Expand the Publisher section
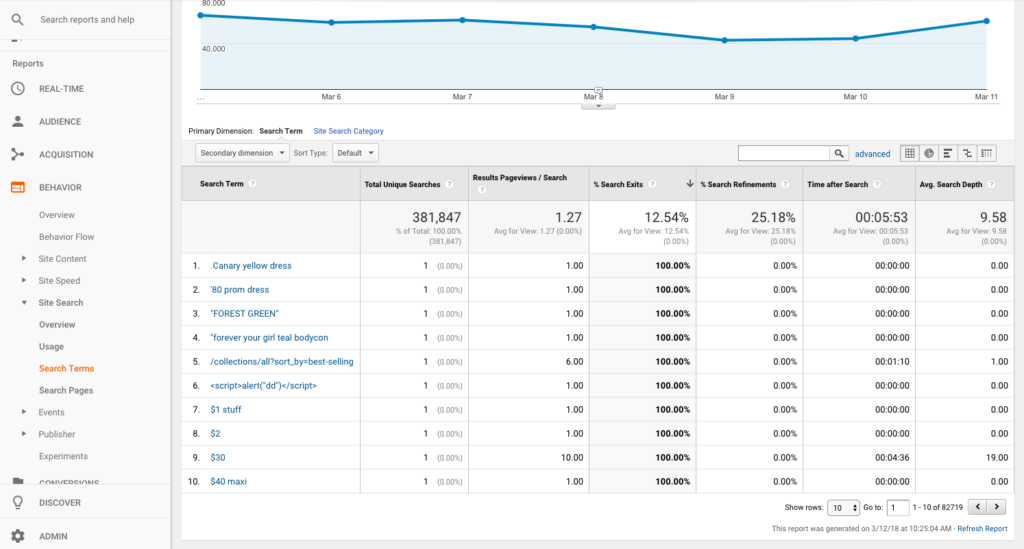Image resolution: width=1024 pixels, height=549 pixels. (24, 433)
